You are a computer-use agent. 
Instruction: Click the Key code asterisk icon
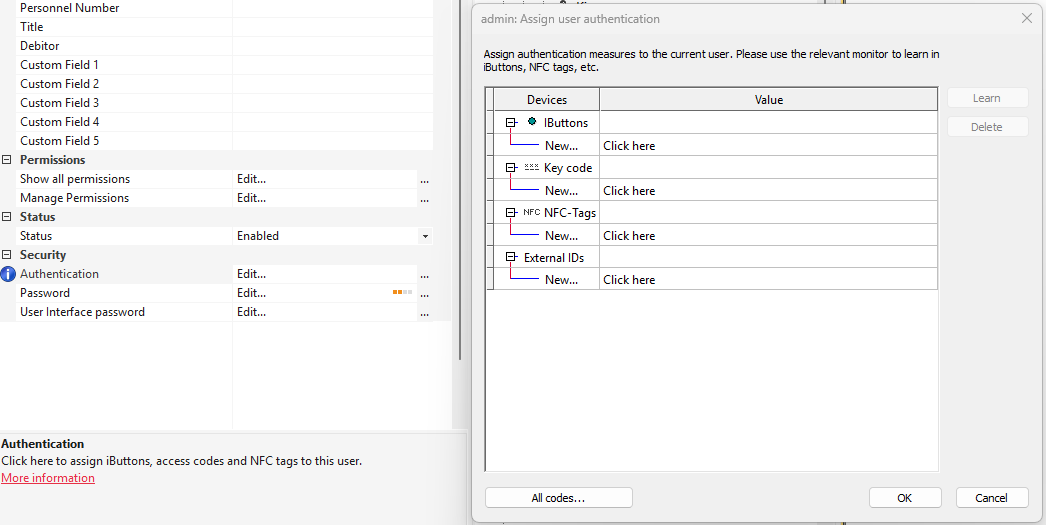531,168
